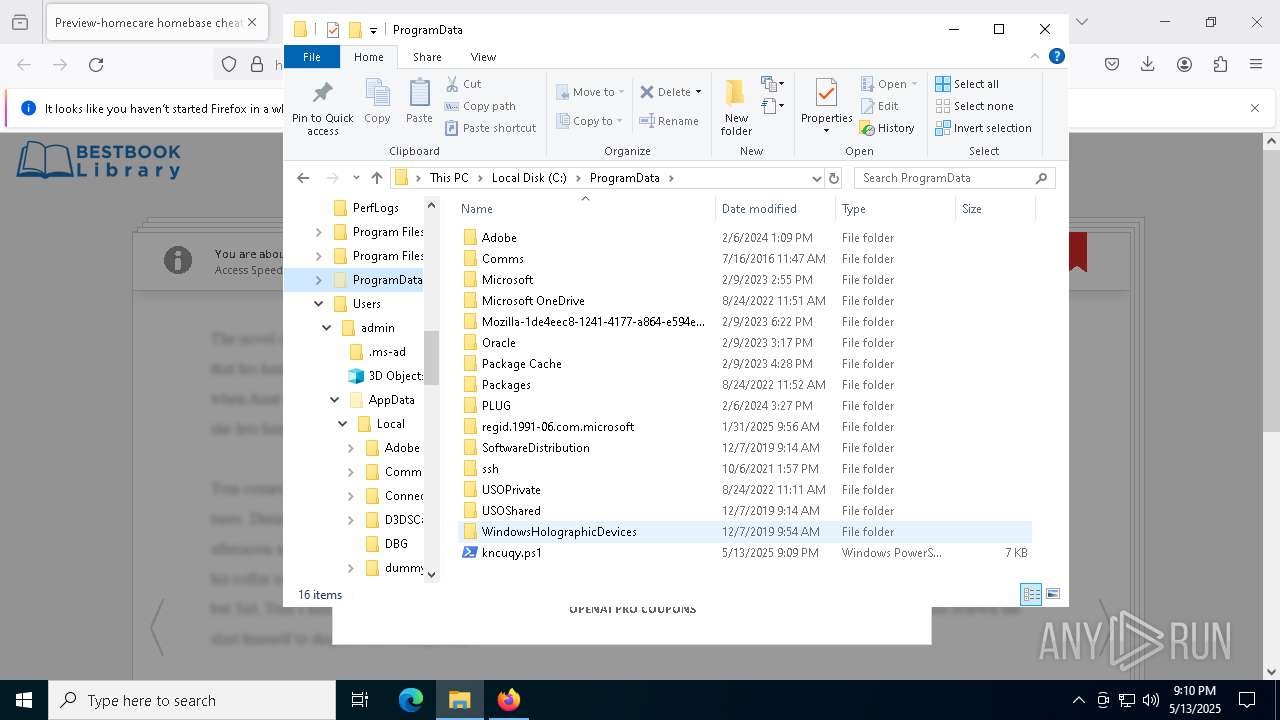This screenshot has width=1280, height=720.
Task: Go back with Explorer's back arrow
Action: point(303,178)
